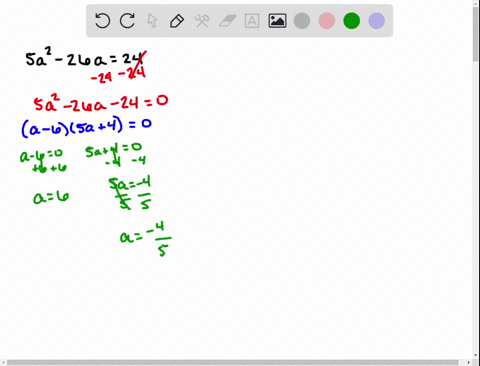The width and height of the screenshot is (480, 366).
Task: Click the redo arrow icon
Action: click(x=127, y=21)
